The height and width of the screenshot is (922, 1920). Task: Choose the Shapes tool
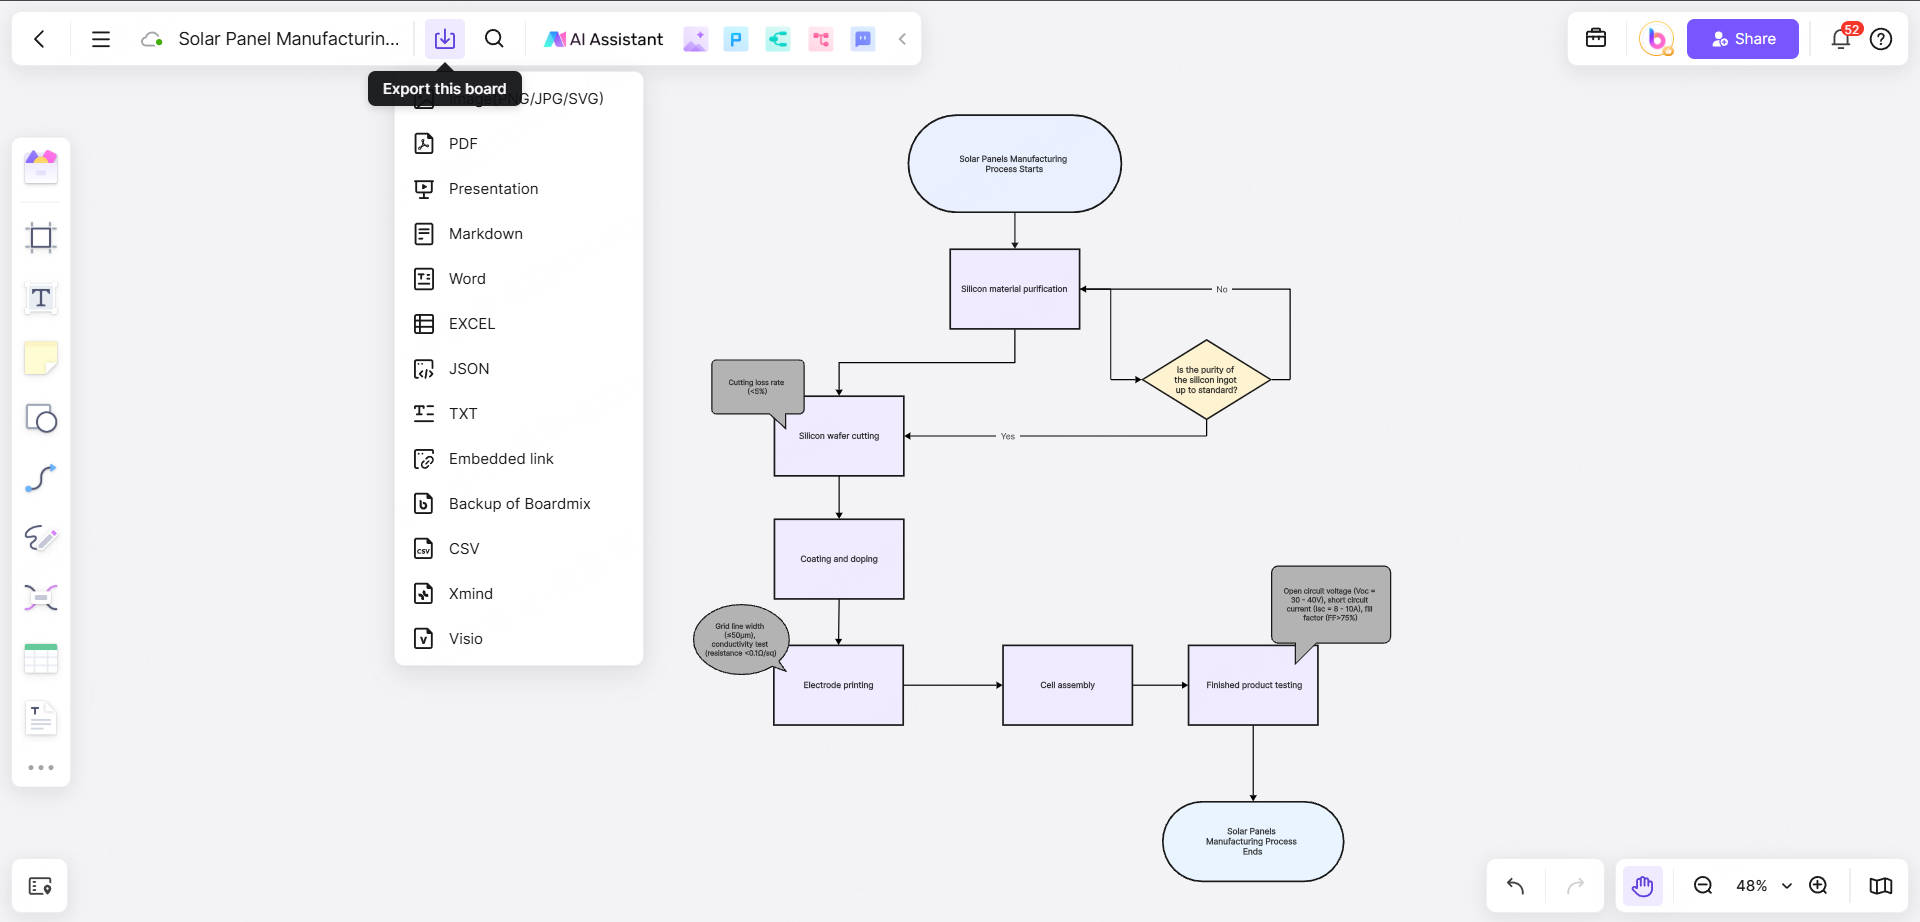(x=41, y=418)
